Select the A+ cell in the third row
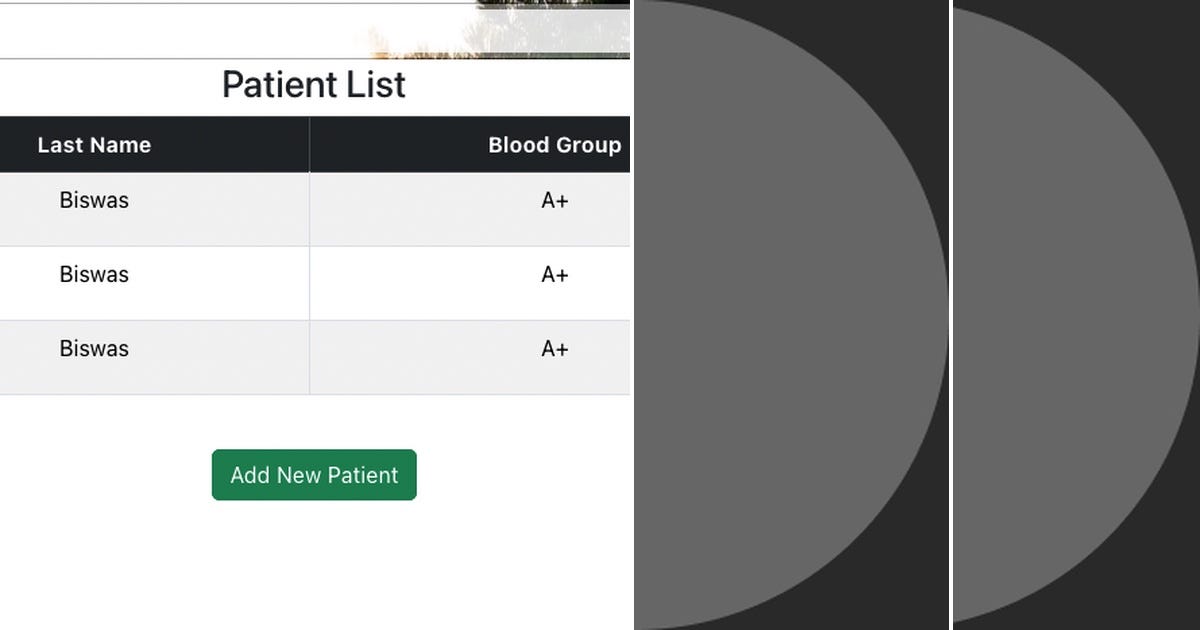Screen dimensions: 1200x630 555,349
